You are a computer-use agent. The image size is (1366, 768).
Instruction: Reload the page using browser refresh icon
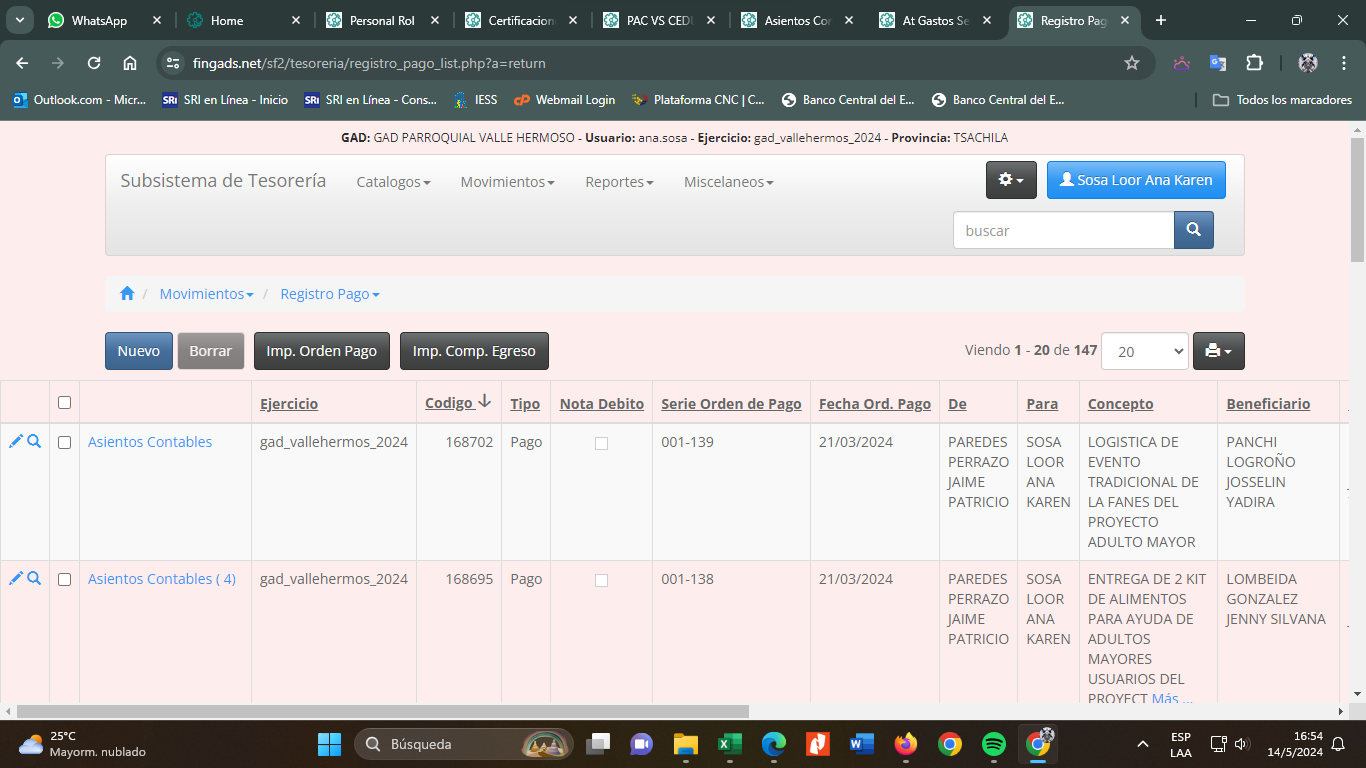coord(94,63)
